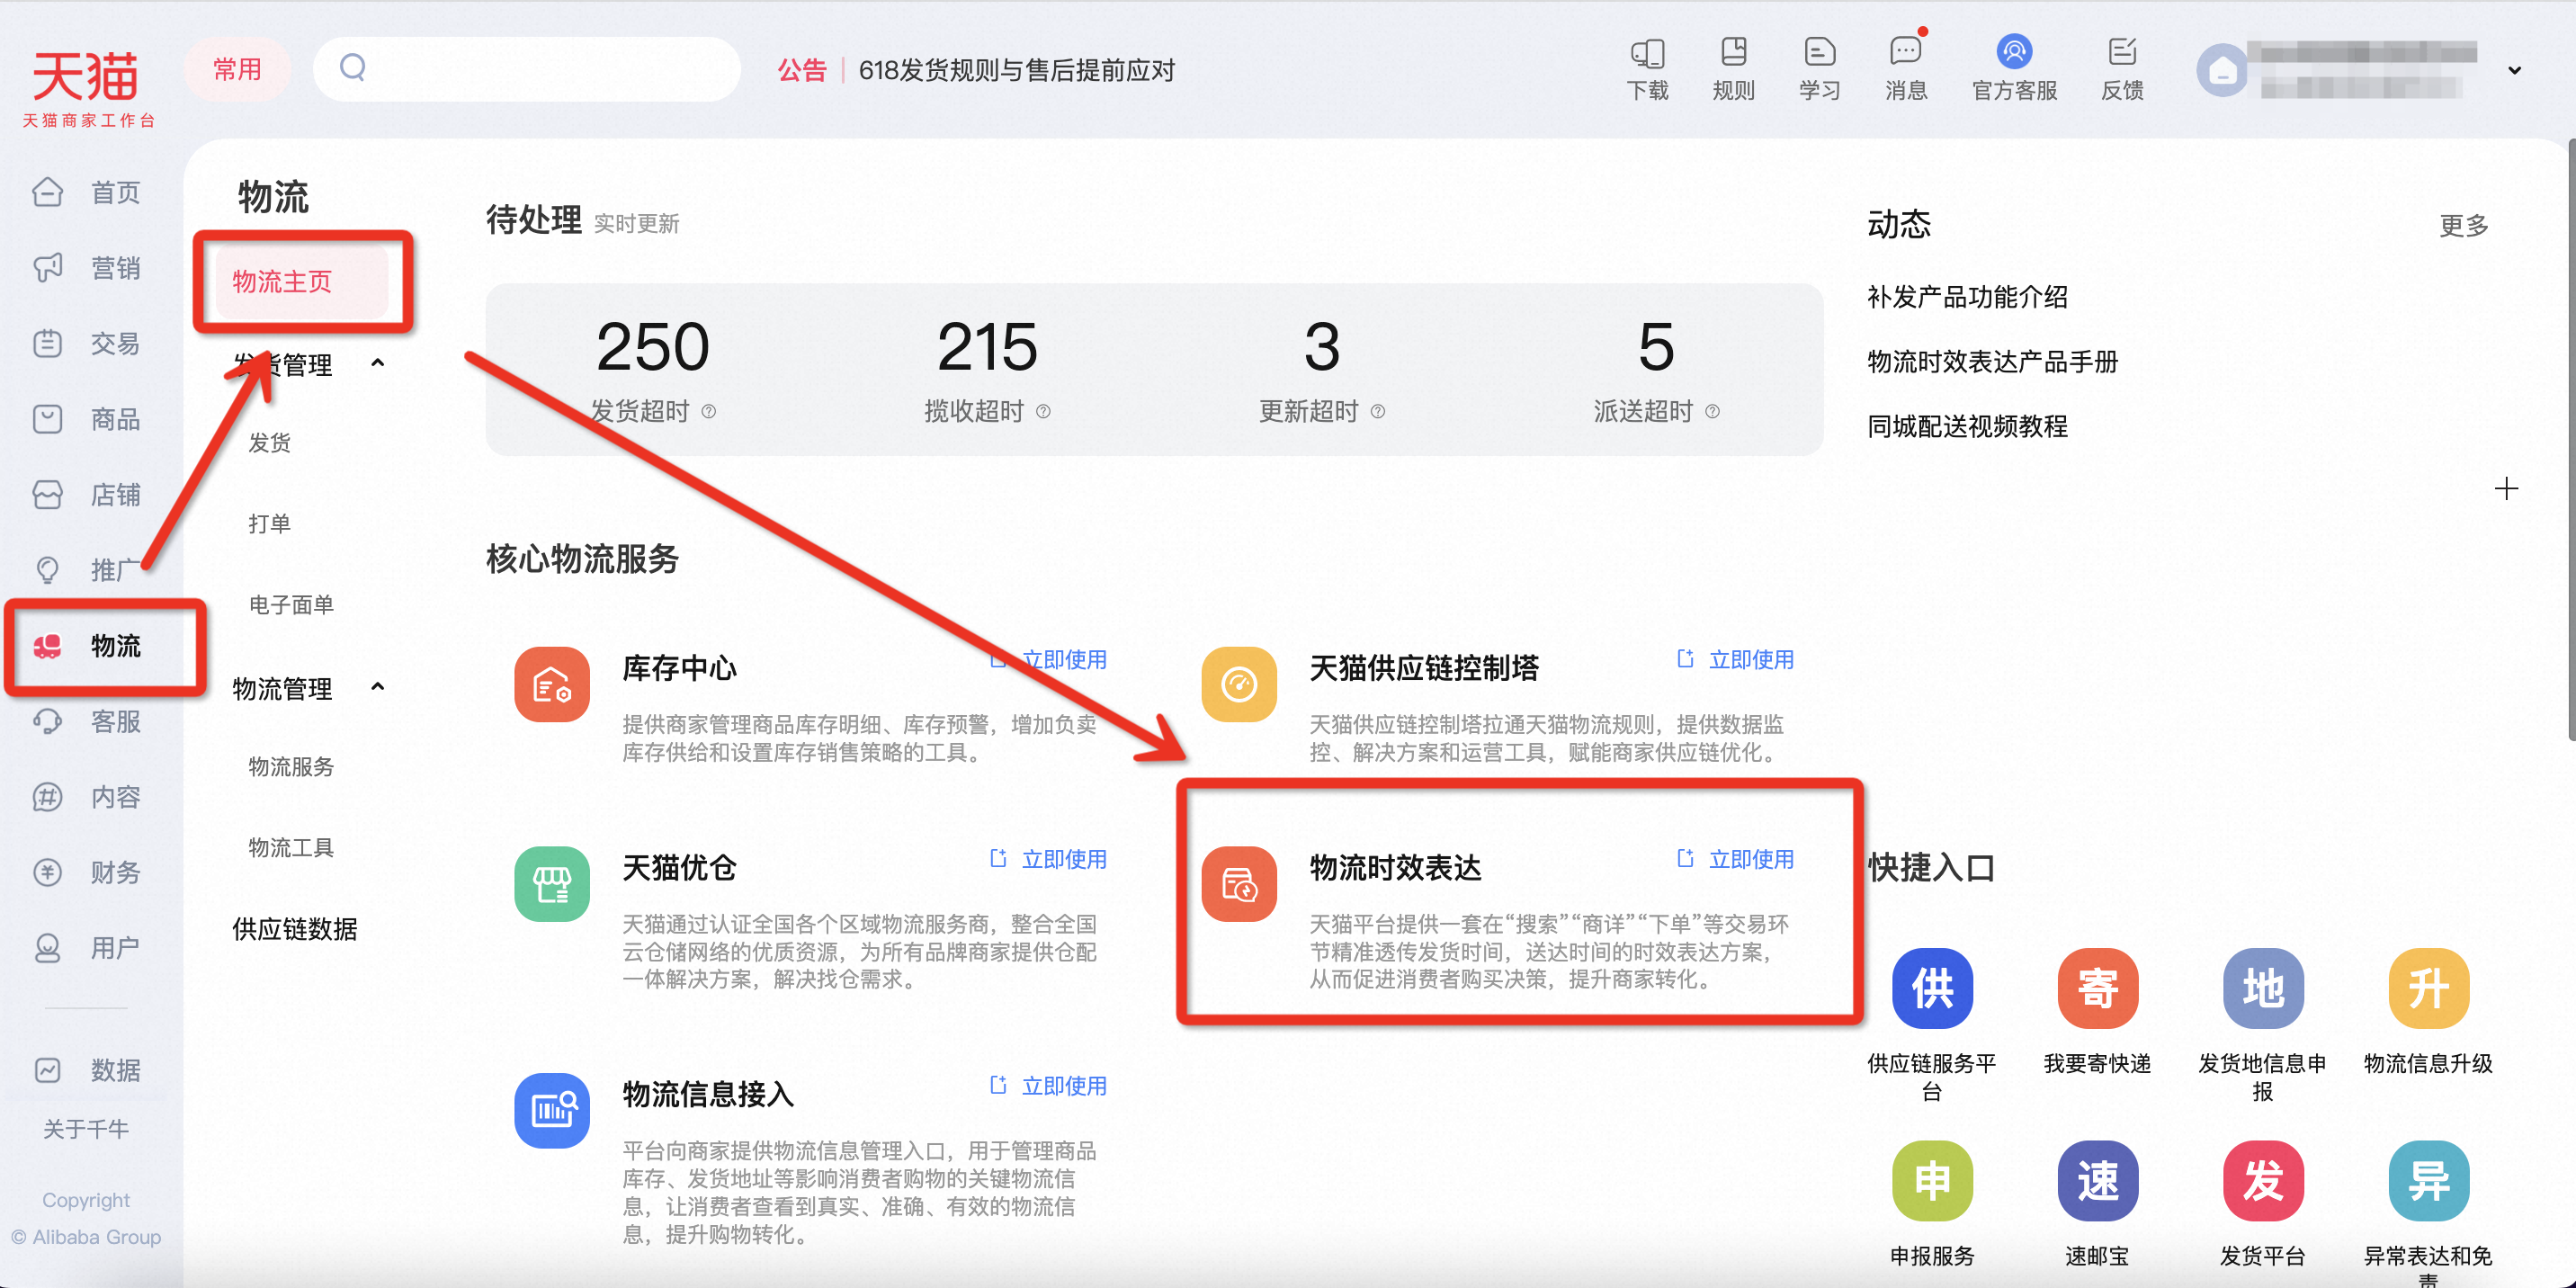Image resolution: width=2576 pixels, height=1288 pixels.
Task: Click the 物流时效表达 icon
Action: [1239, 884]
